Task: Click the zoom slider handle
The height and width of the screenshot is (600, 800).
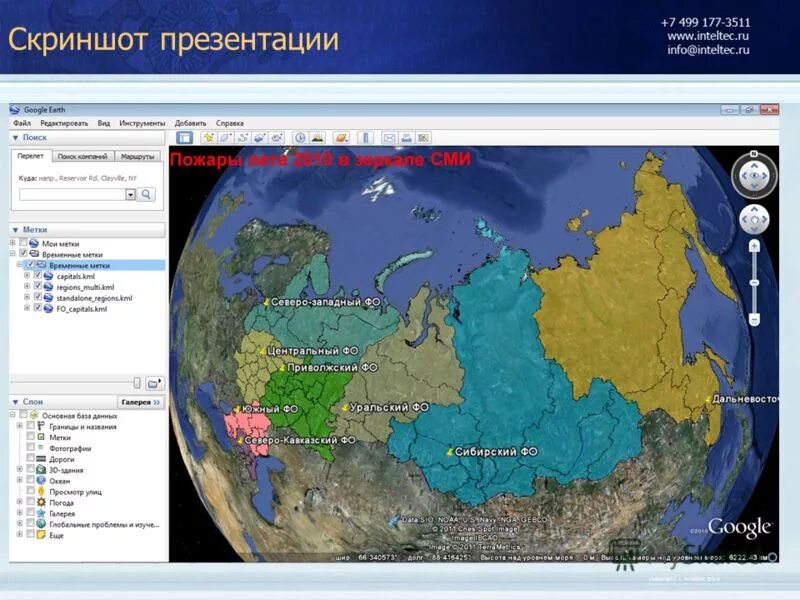Action: pos(754,283)
